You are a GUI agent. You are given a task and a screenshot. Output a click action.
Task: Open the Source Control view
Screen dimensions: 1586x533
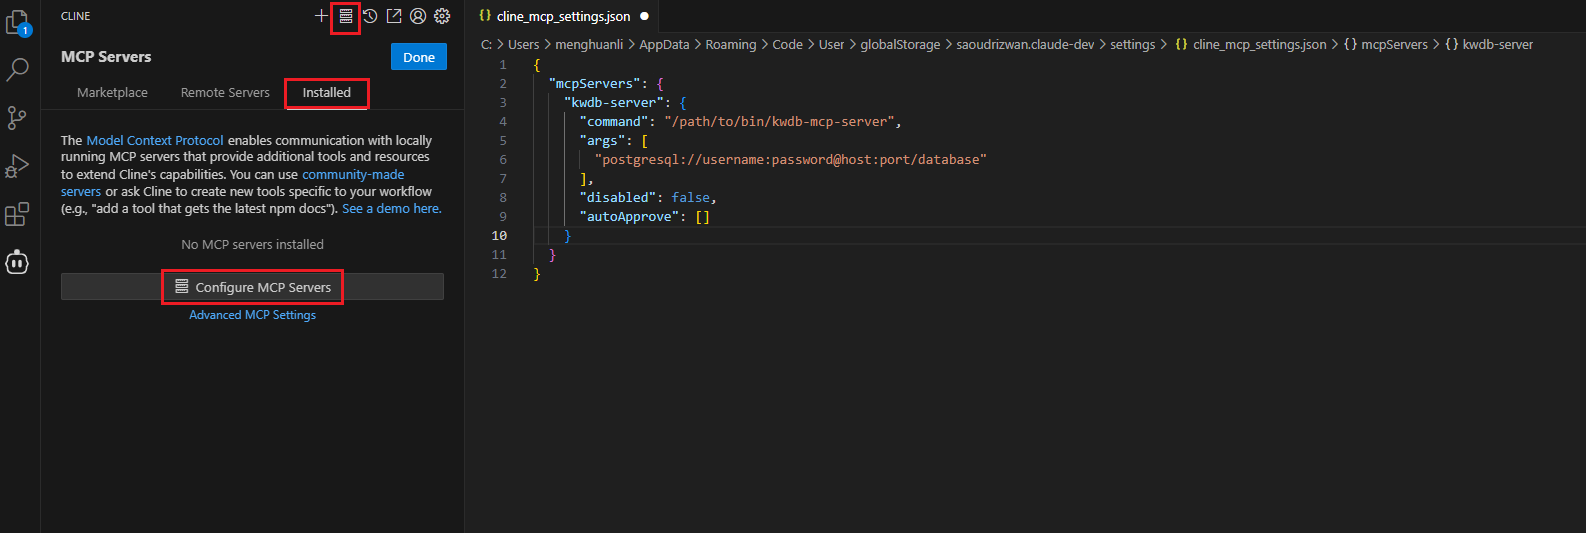[x=17, y=118]
